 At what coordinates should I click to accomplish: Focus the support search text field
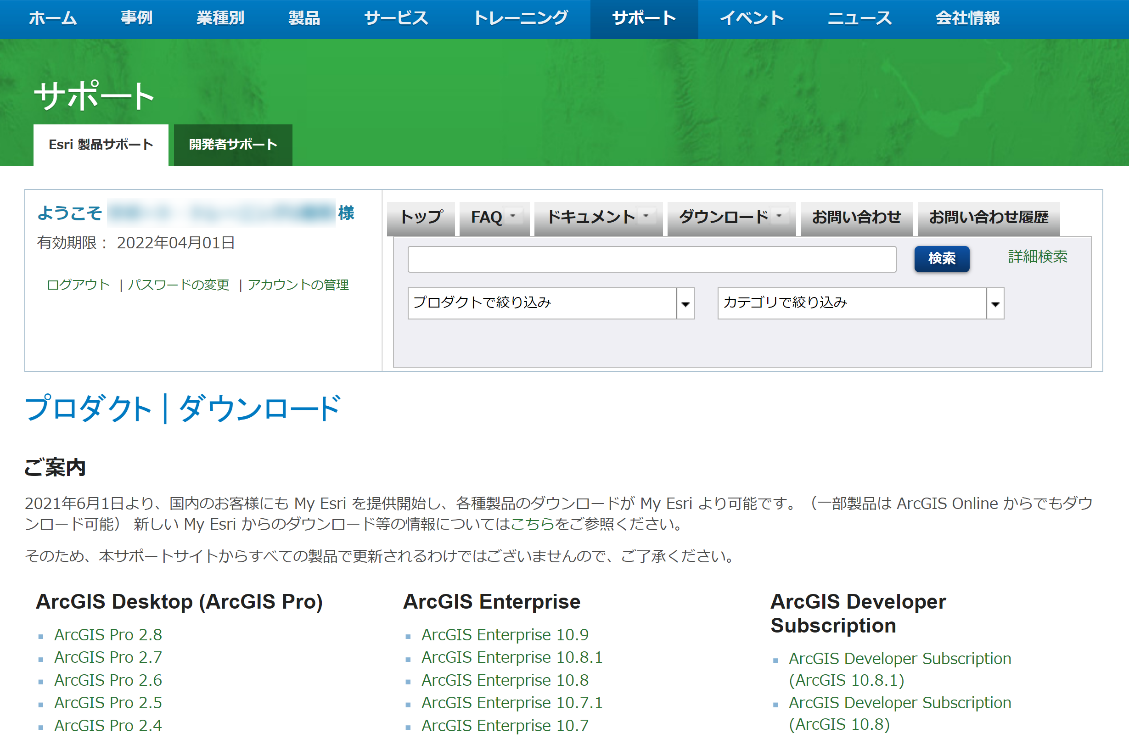pos(652,259)
